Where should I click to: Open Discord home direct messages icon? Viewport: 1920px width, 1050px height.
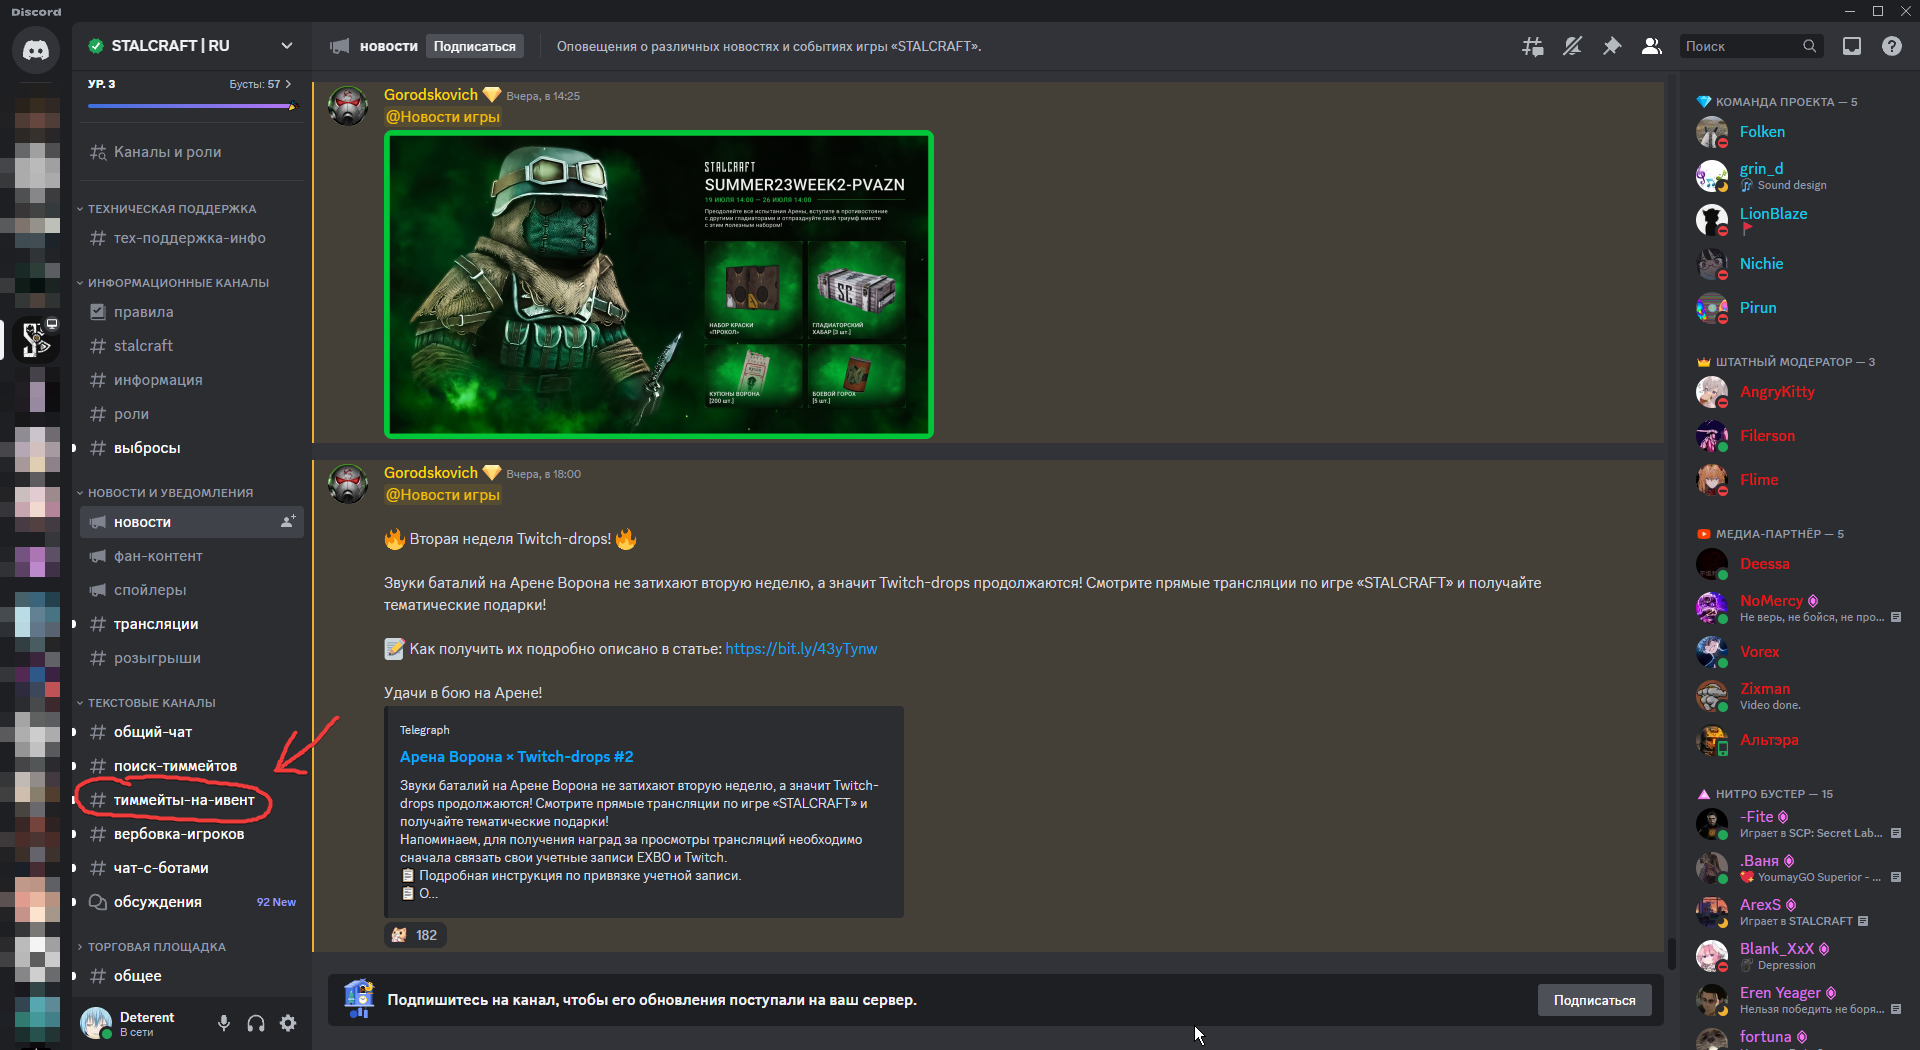36,49
